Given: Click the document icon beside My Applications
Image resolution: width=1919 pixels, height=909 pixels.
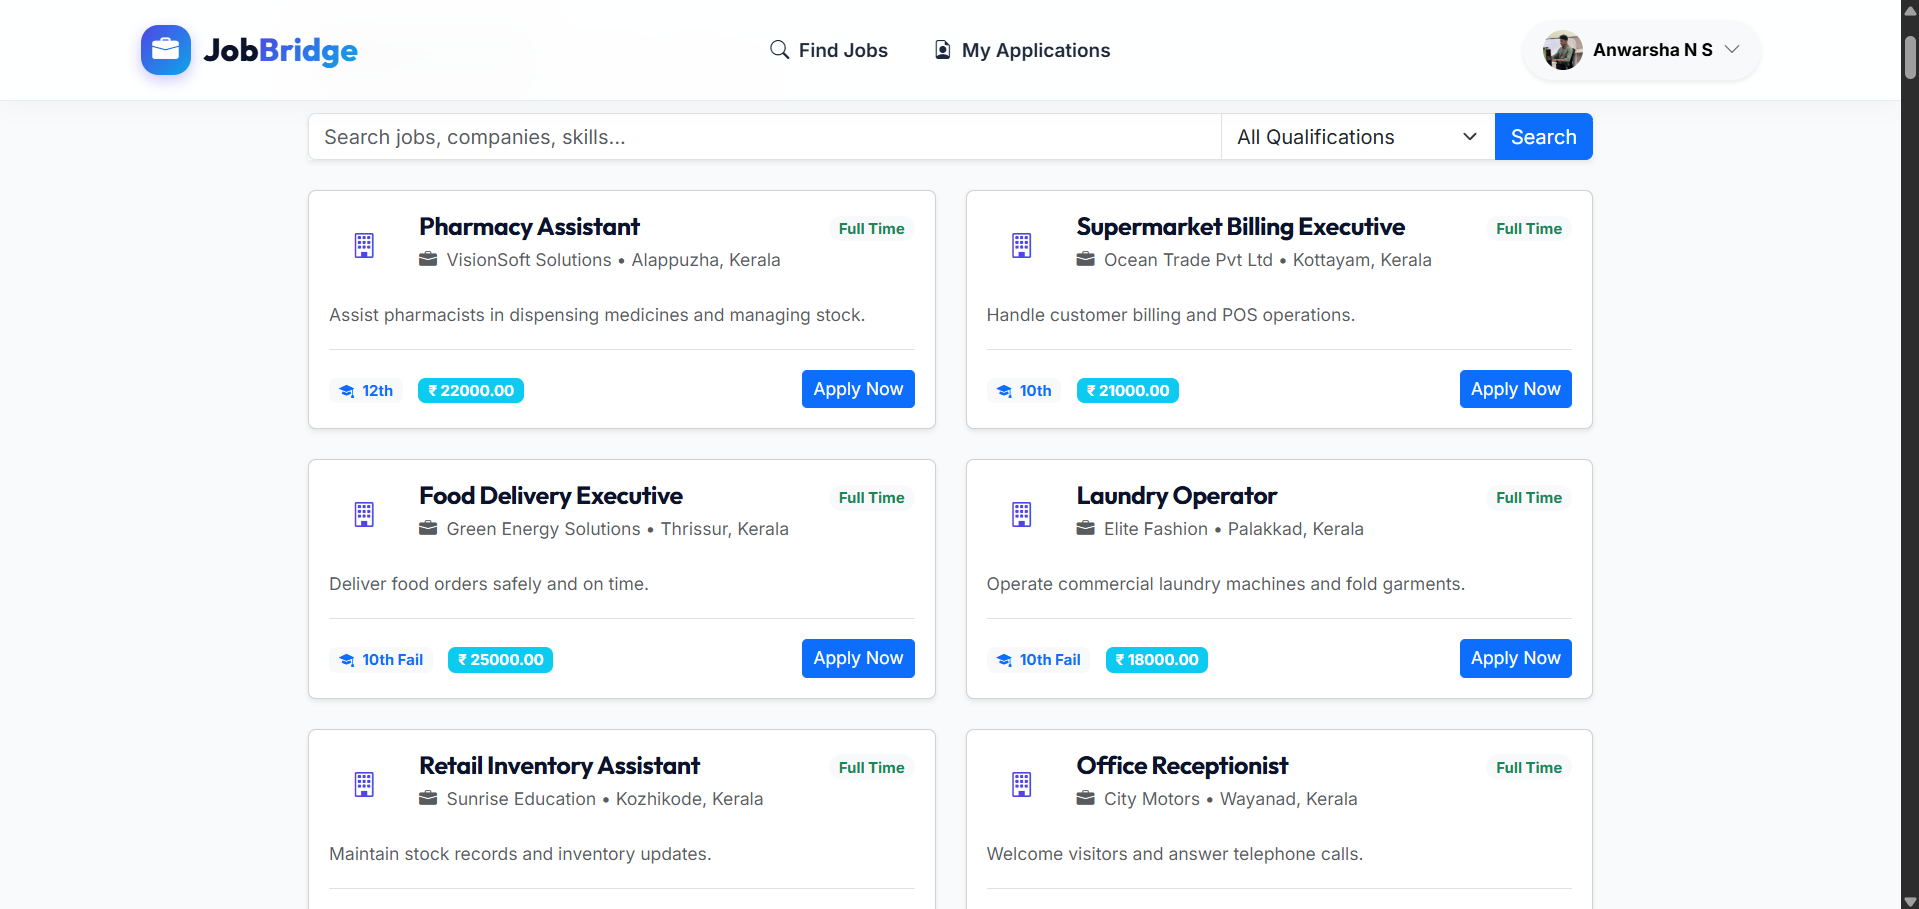Looking at the screenshot, I should [x=942, y=50].
